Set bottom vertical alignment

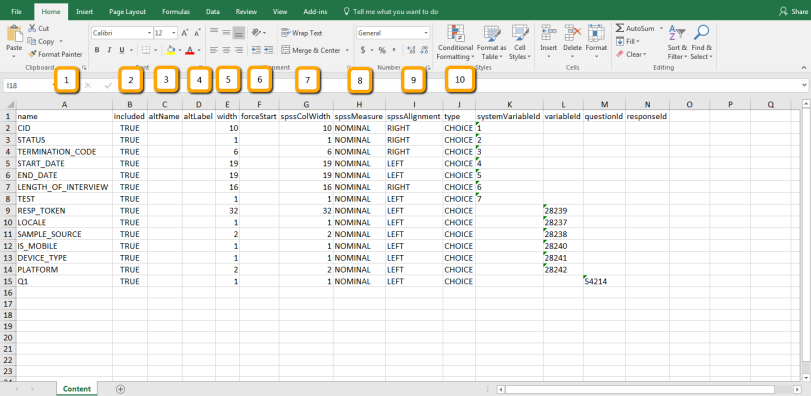click(238, 33)
